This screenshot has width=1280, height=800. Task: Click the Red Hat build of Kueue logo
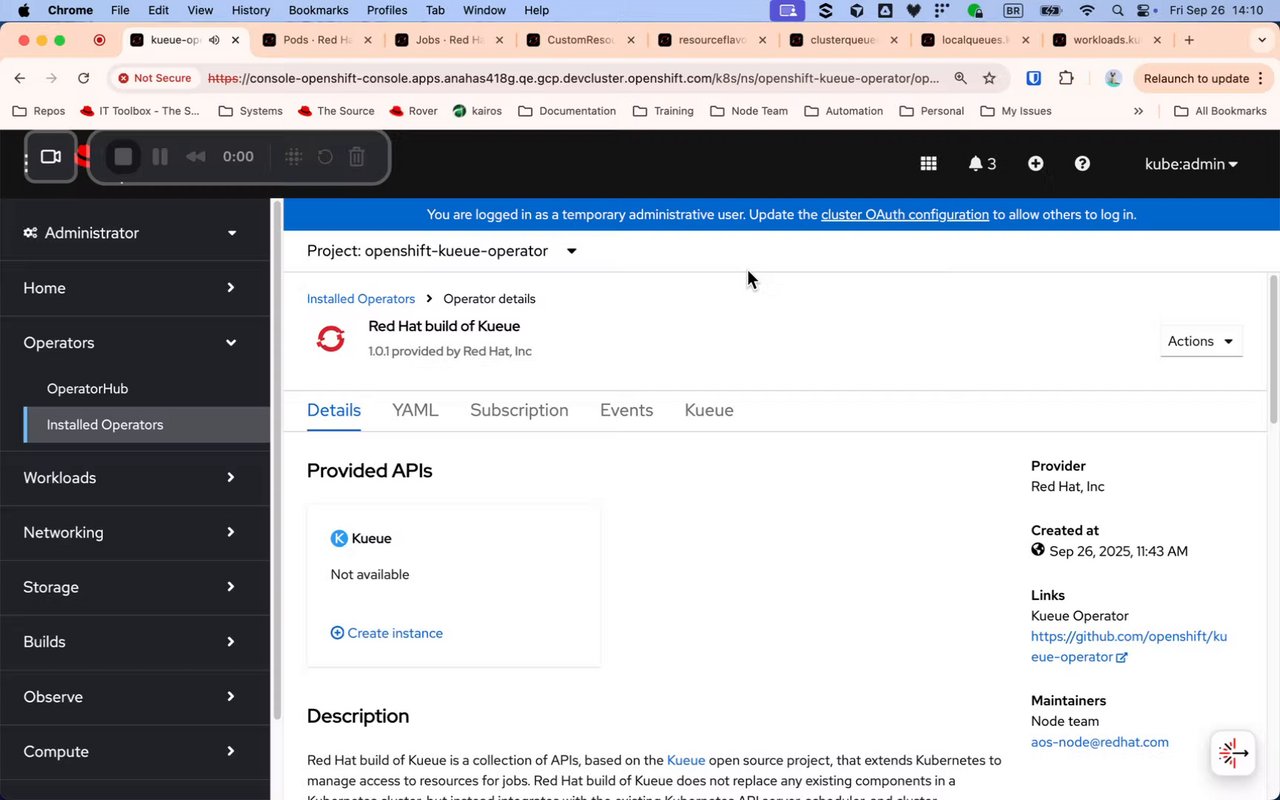[330, 339]
